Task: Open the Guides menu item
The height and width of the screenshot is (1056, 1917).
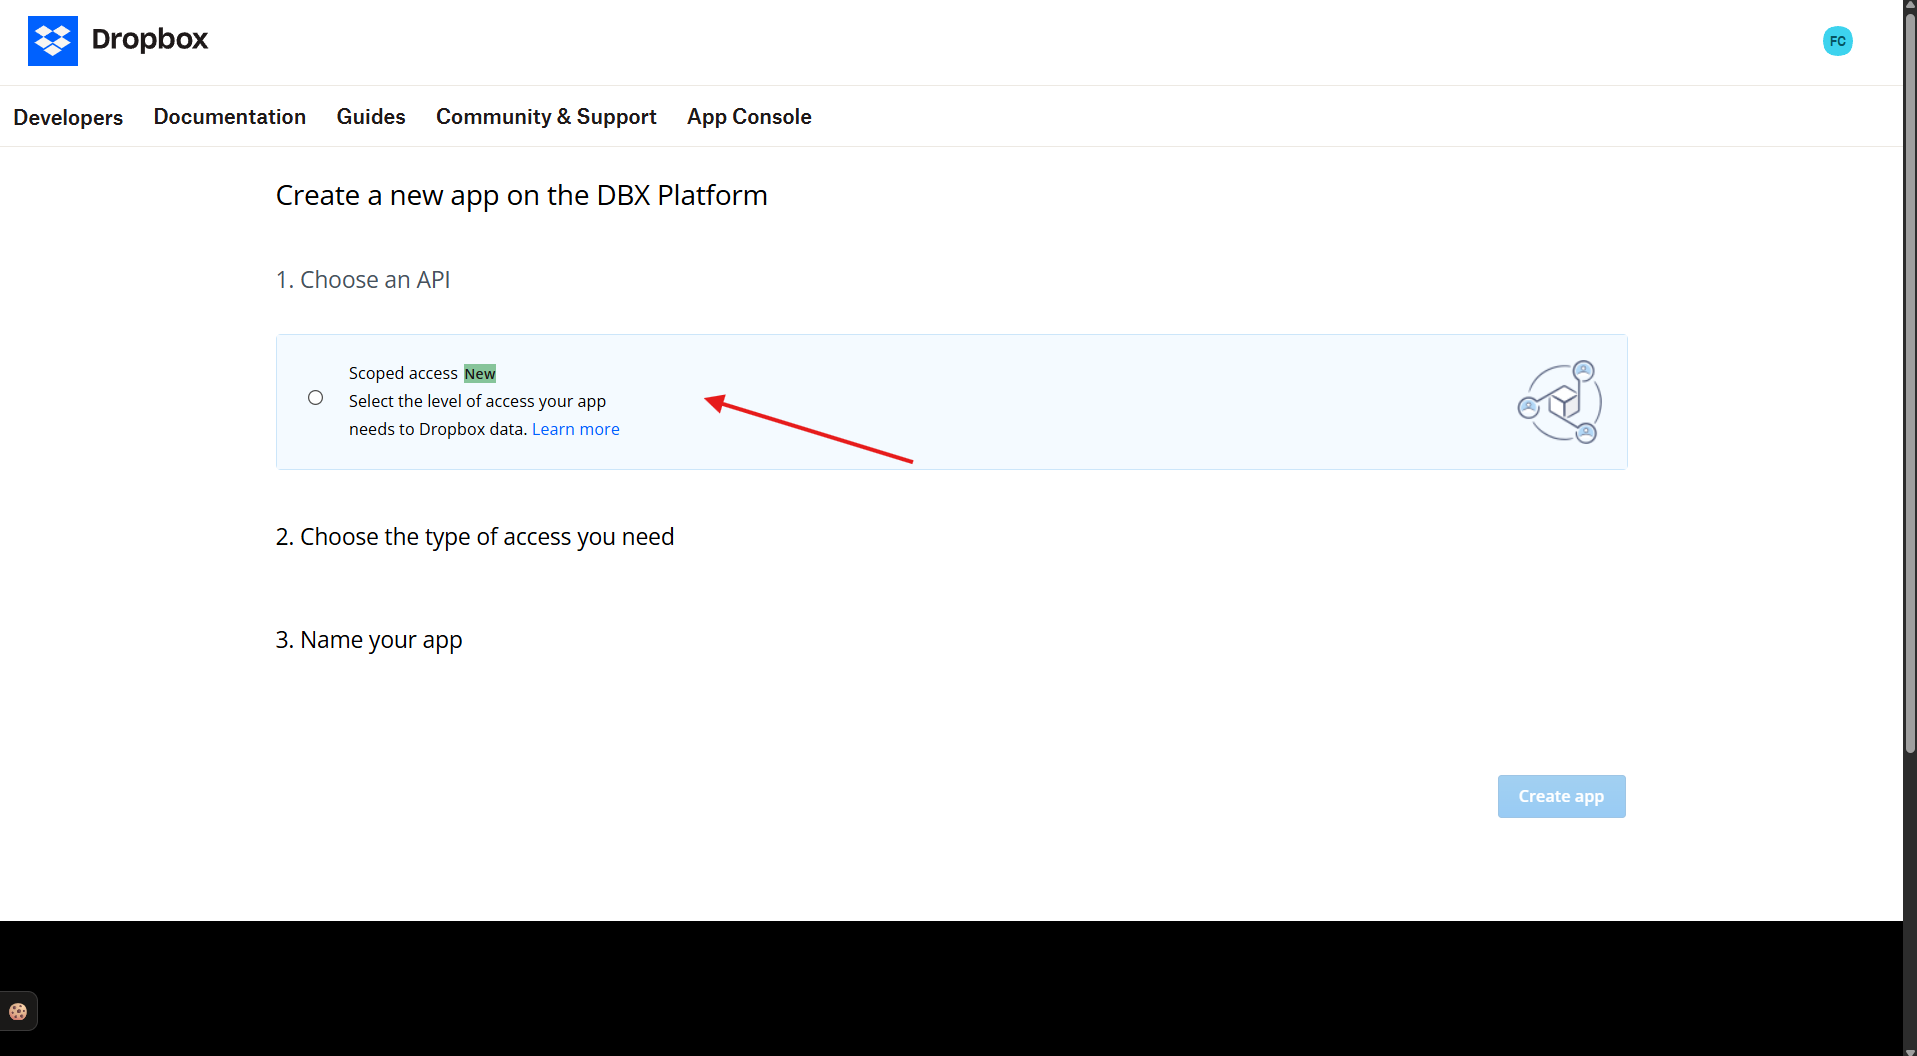Action: point(371,117)
